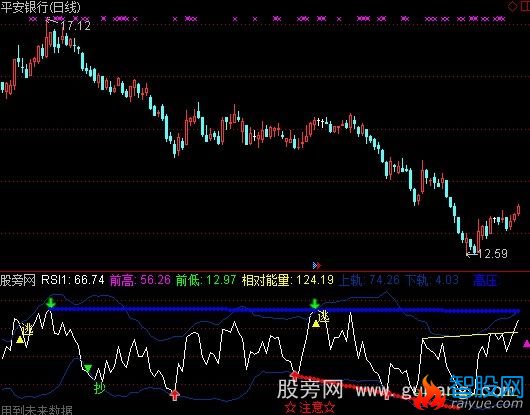Screen dimensions: 530x415
Task: Click the 17.12 high price label
Action: (x=75, y=25)
